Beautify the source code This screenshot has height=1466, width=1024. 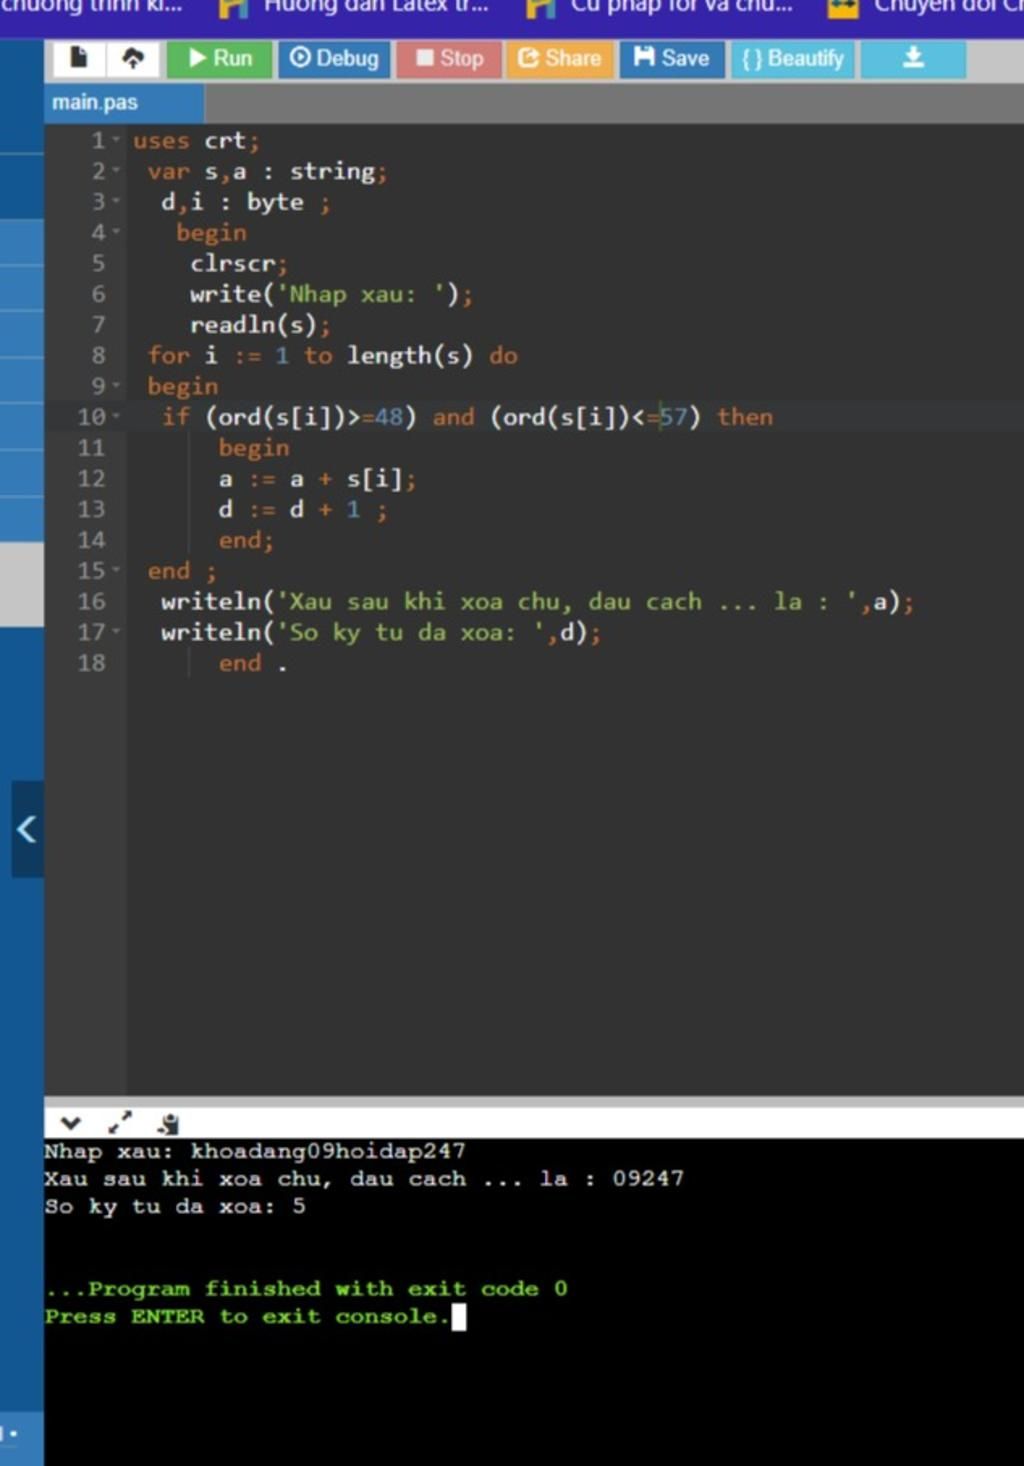(x=793, y=59)
